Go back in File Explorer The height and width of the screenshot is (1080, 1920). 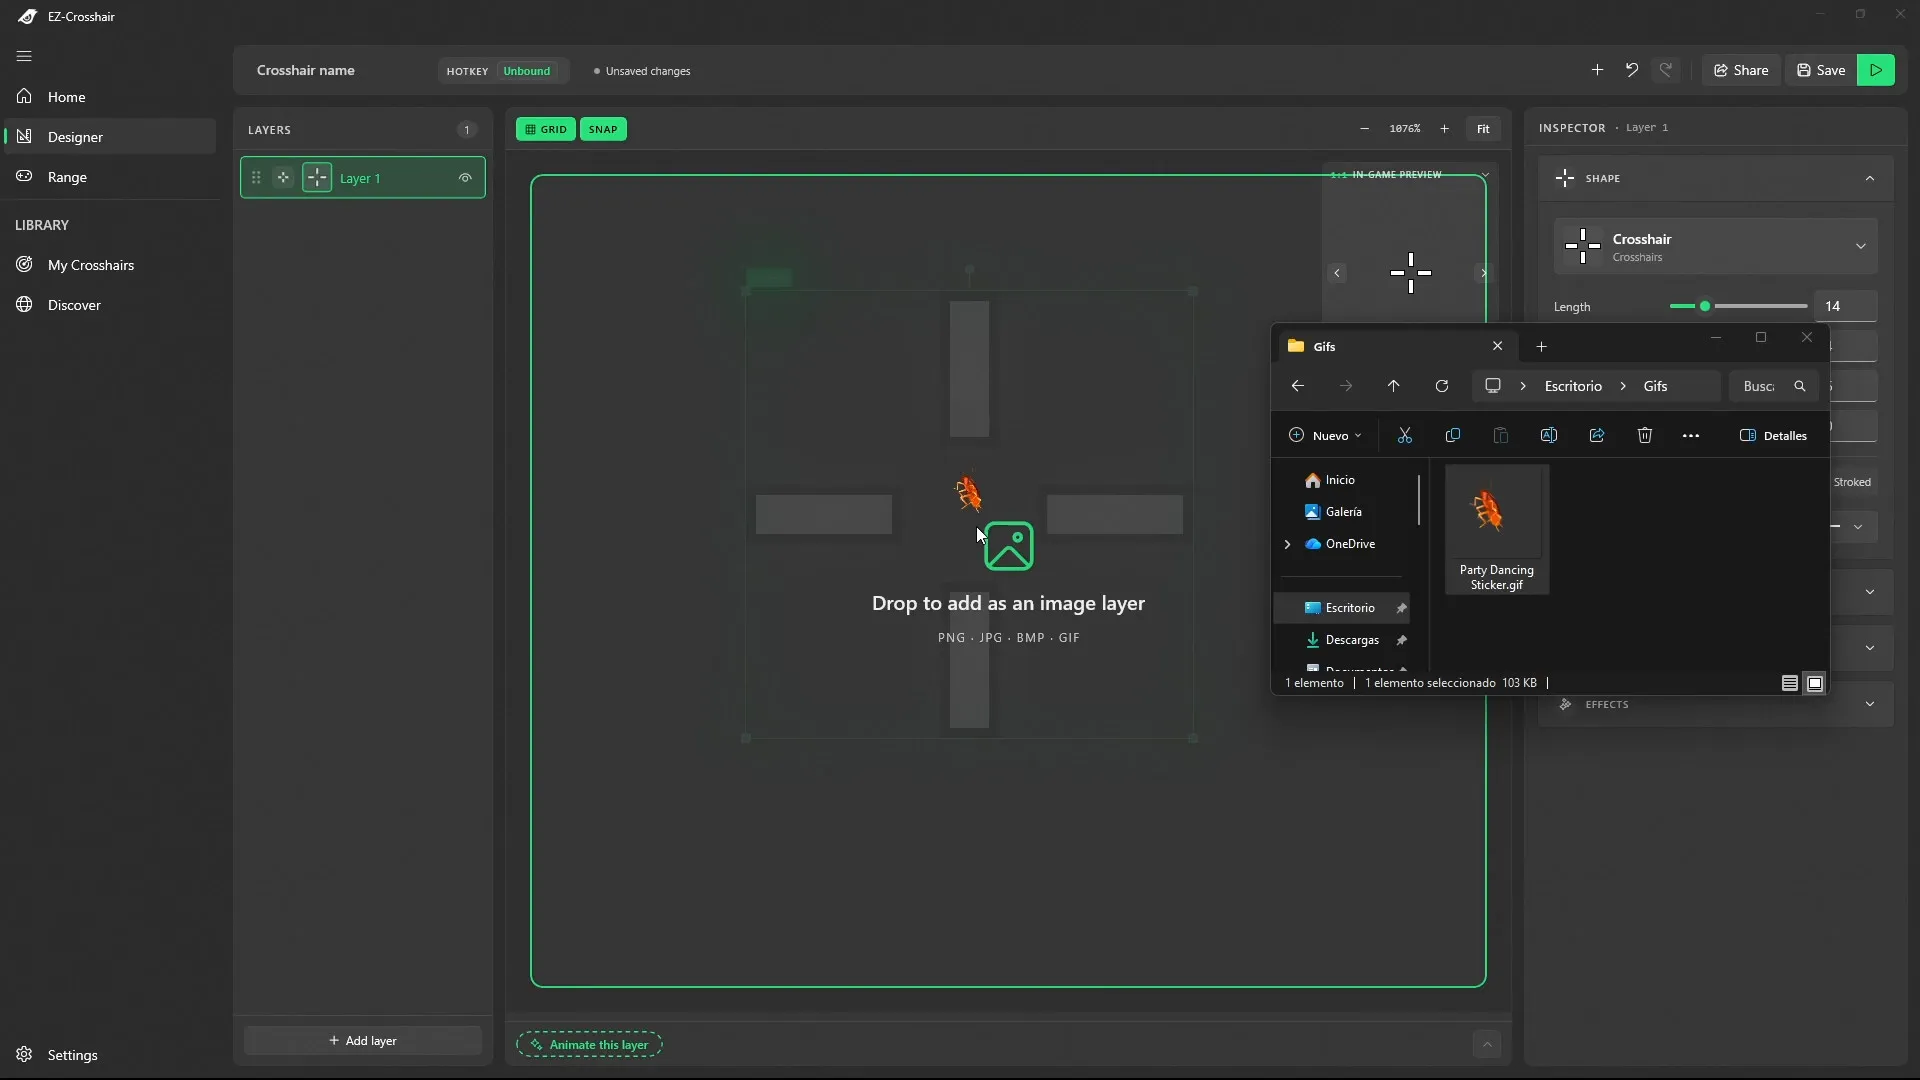pyautogui.click(x=1297, y=386)
